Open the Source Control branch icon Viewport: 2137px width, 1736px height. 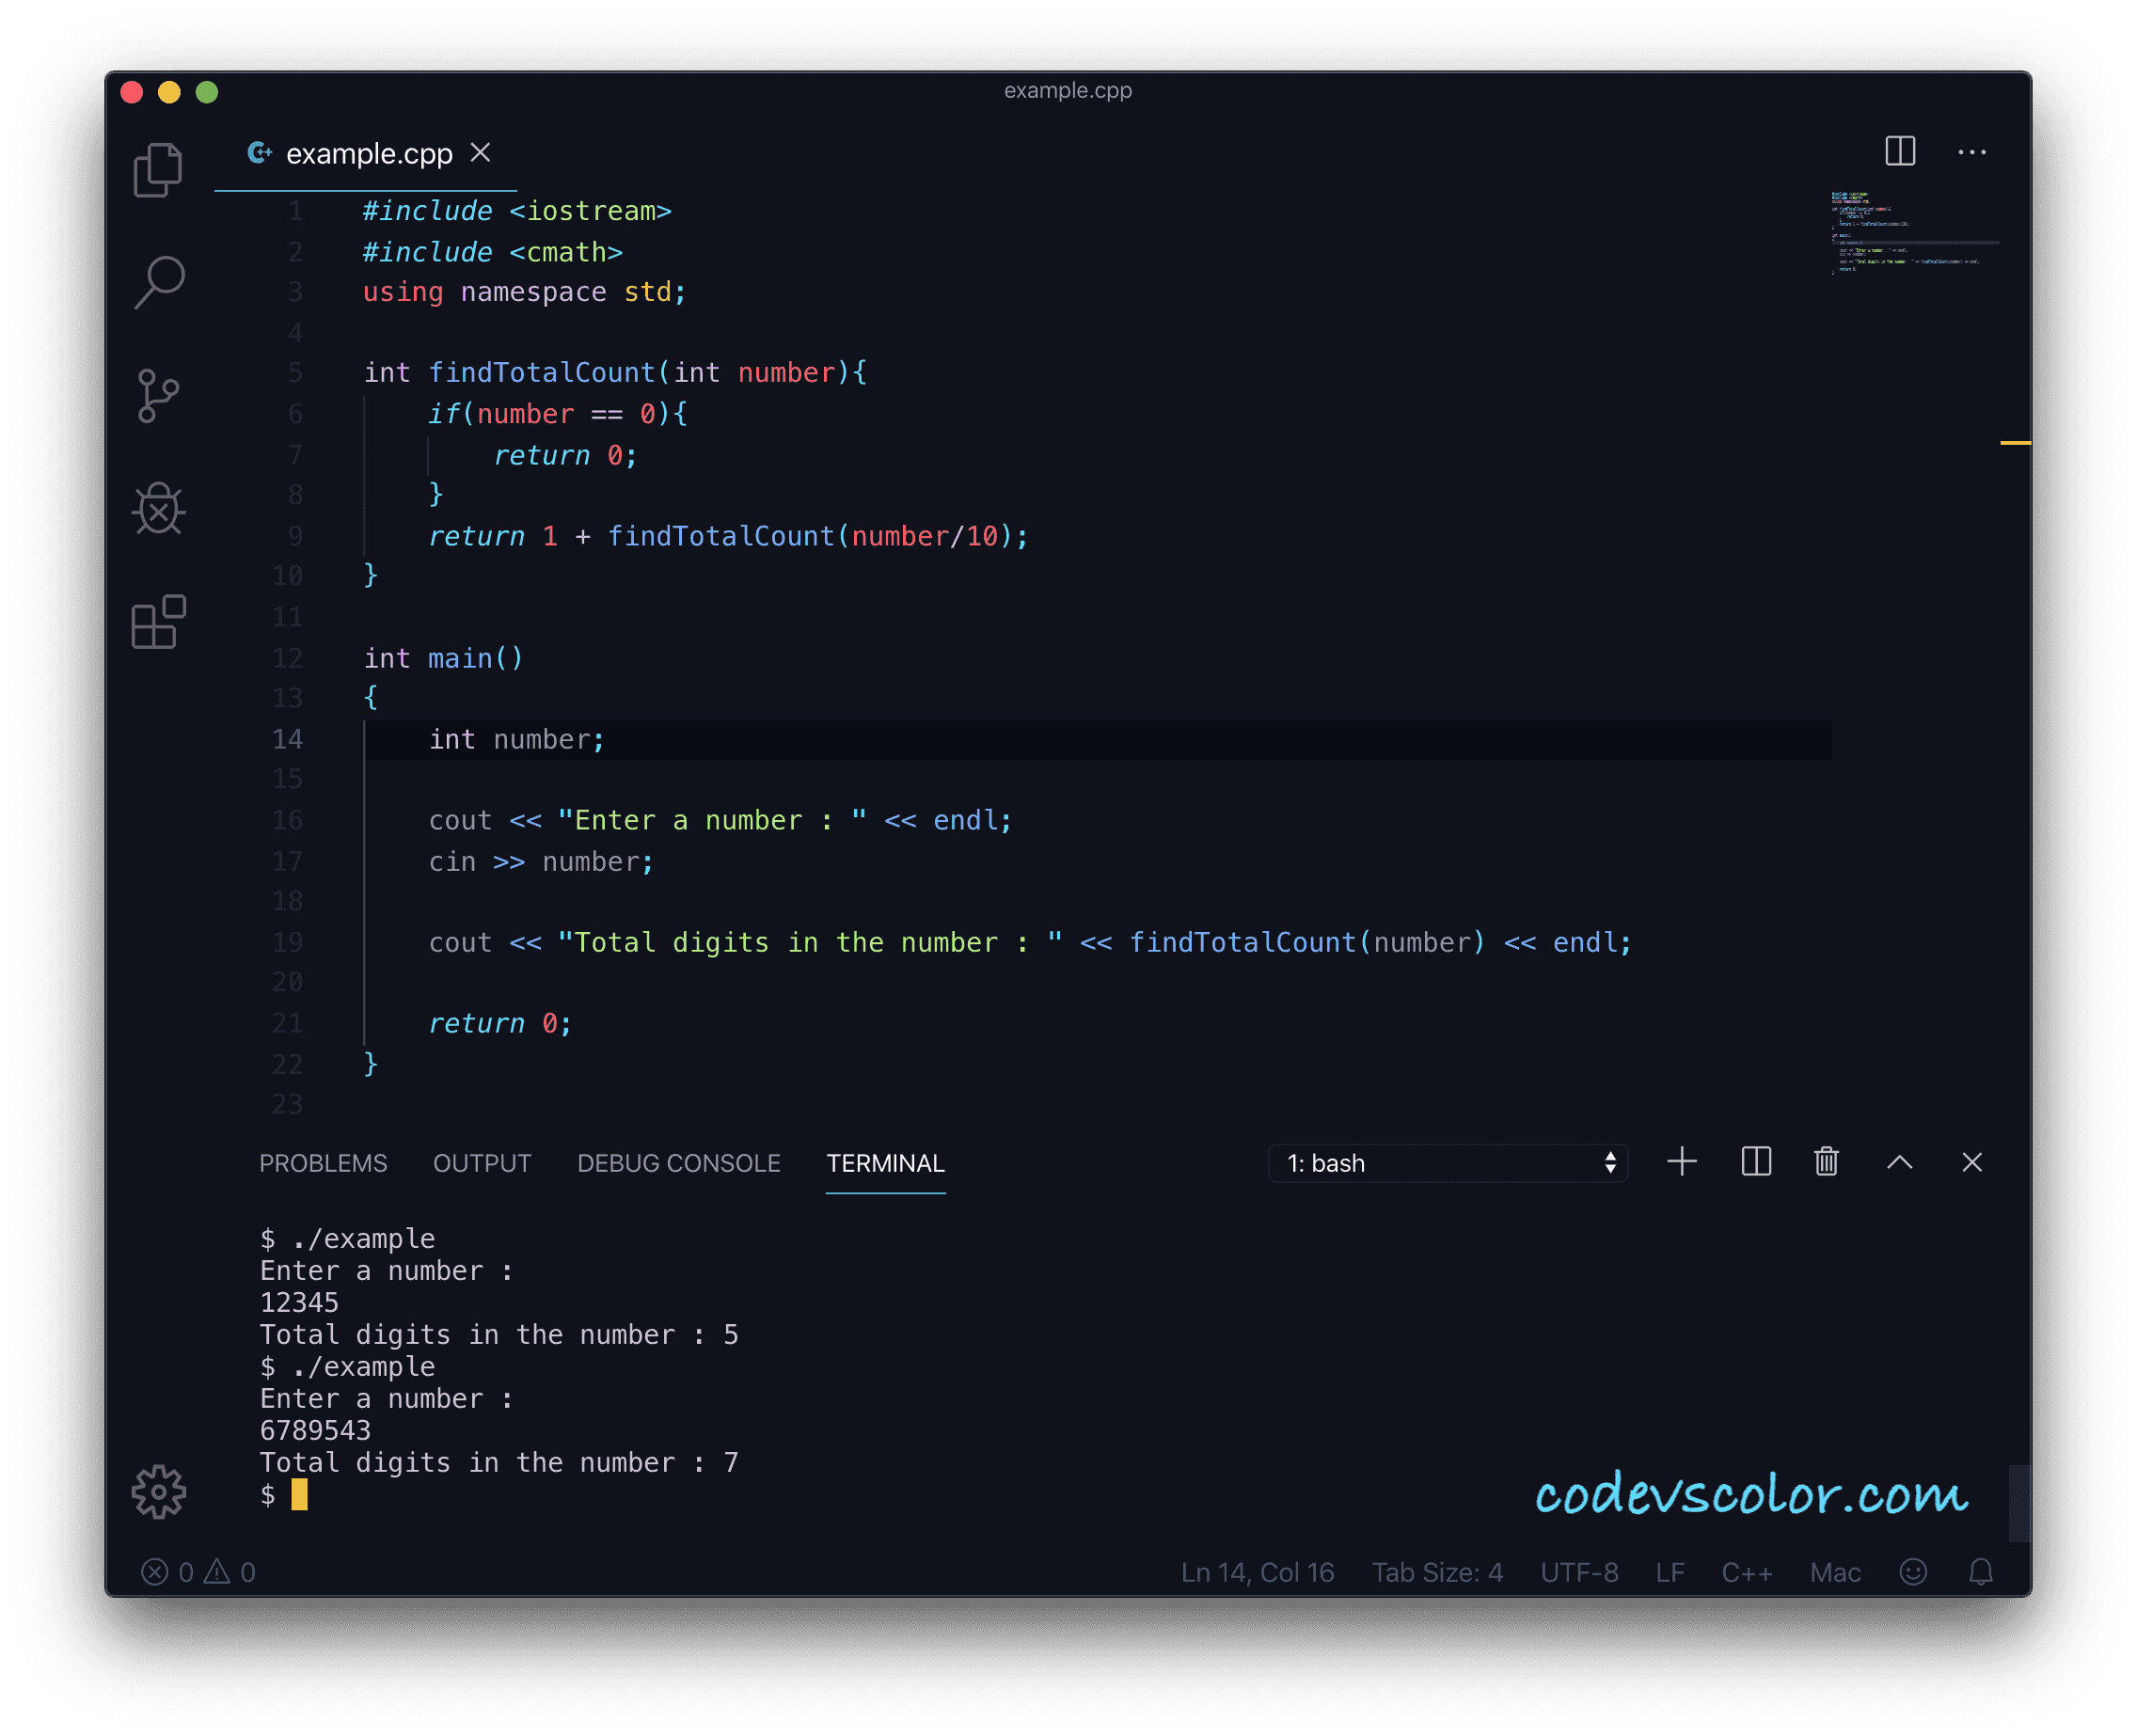click(158, 396)
